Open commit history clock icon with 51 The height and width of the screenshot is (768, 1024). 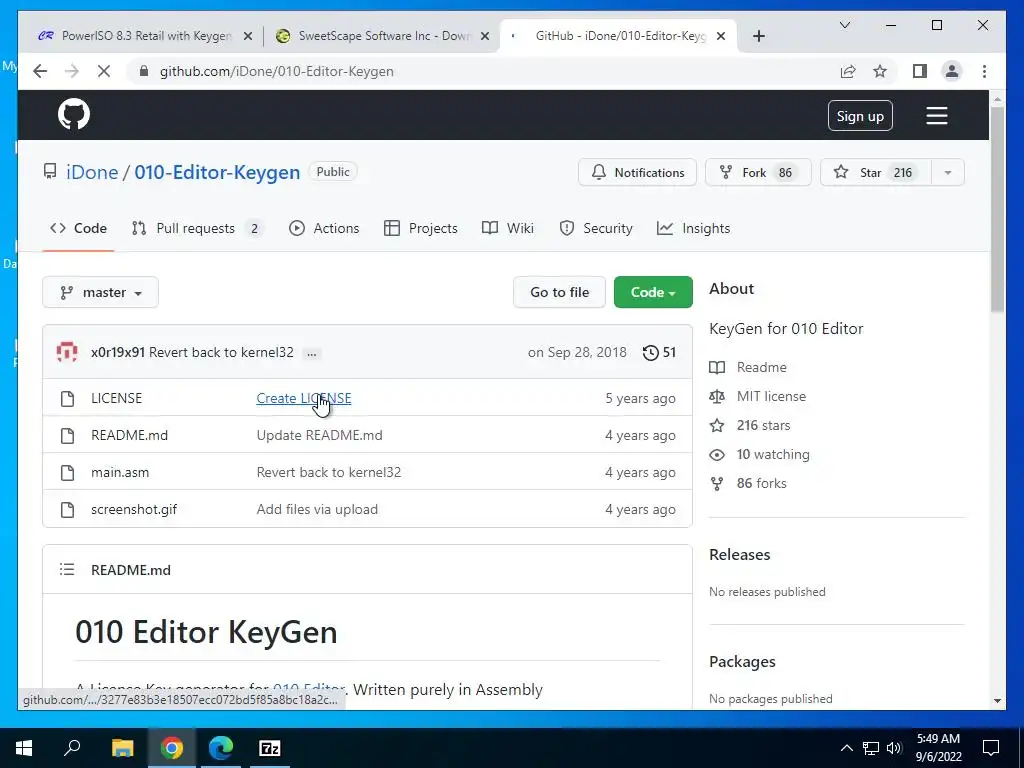tap(659, 353)
